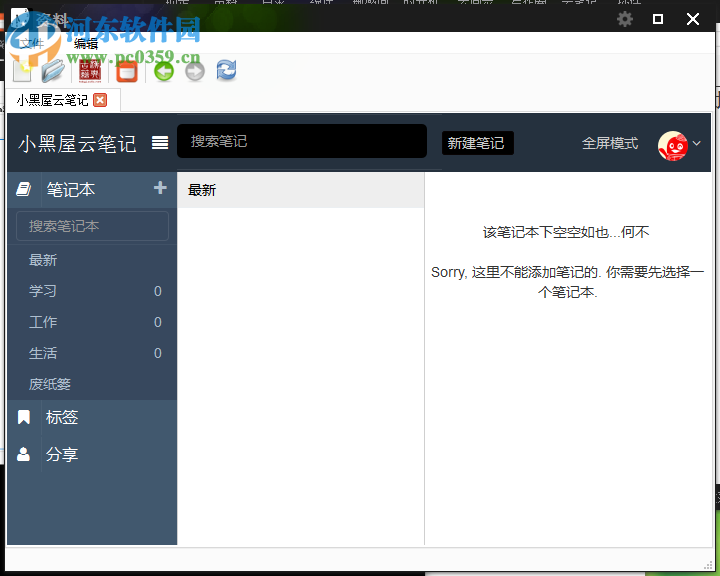Open the 文件 menu

pos(32,44)
